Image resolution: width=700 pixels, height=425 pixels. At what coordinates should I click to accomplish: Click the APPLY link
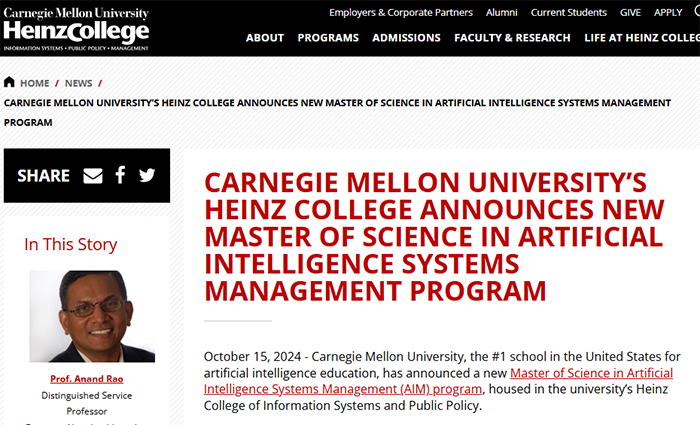coord(668,12)
